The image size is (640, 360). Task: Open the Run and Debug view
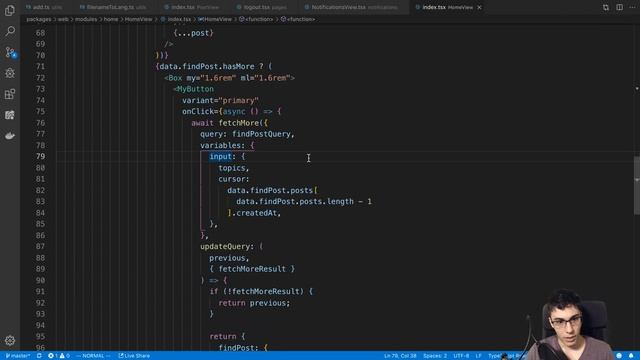10,73
